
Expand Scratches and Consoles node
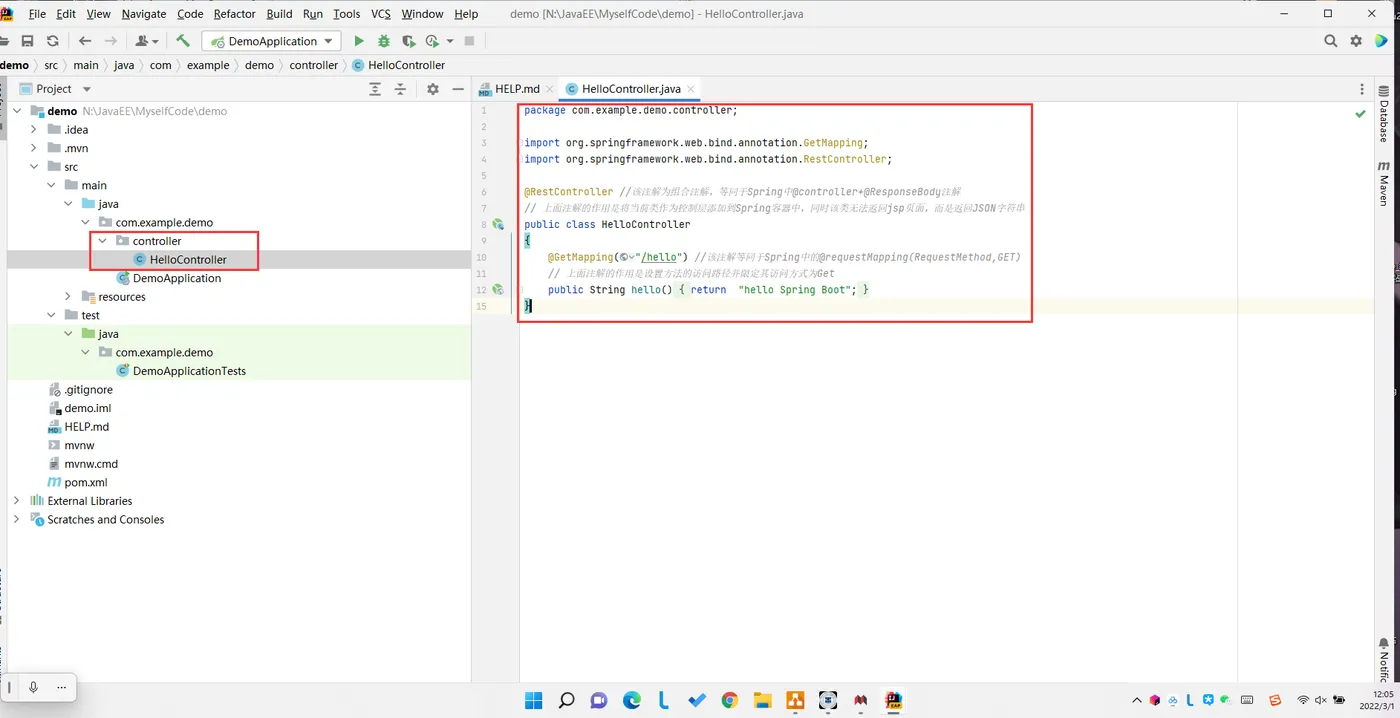point(16,519)
